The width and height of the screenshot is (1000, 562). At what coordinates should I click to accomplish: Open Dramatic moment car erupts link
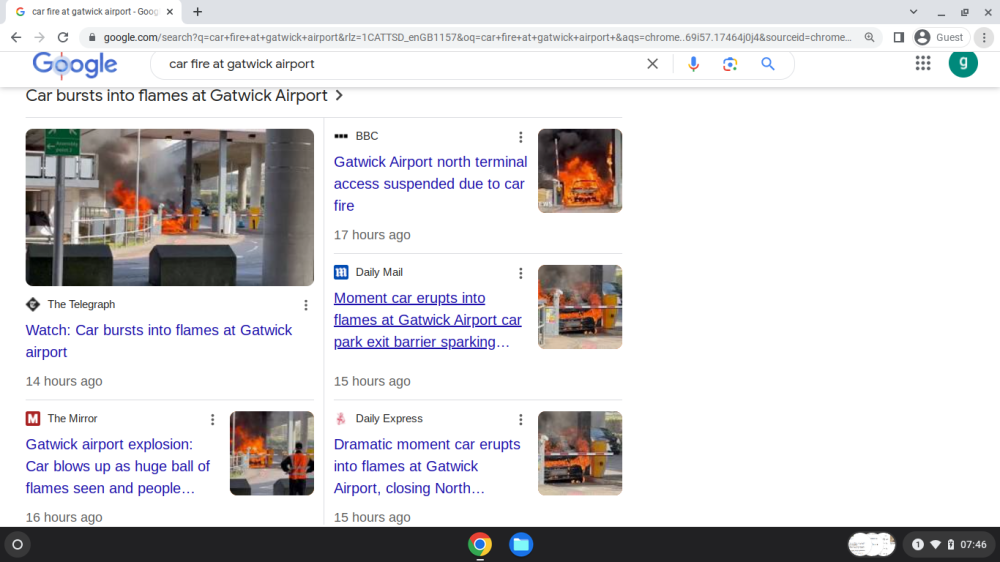click(427, 466)
